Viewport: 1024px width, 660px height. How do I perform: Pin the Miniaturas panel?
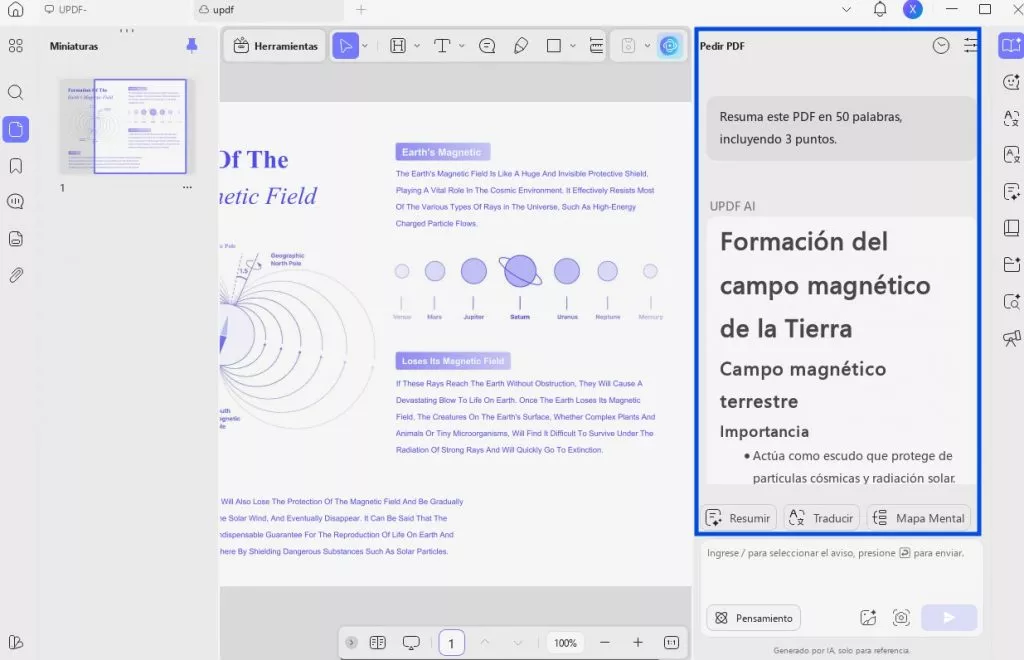(191, 46)
